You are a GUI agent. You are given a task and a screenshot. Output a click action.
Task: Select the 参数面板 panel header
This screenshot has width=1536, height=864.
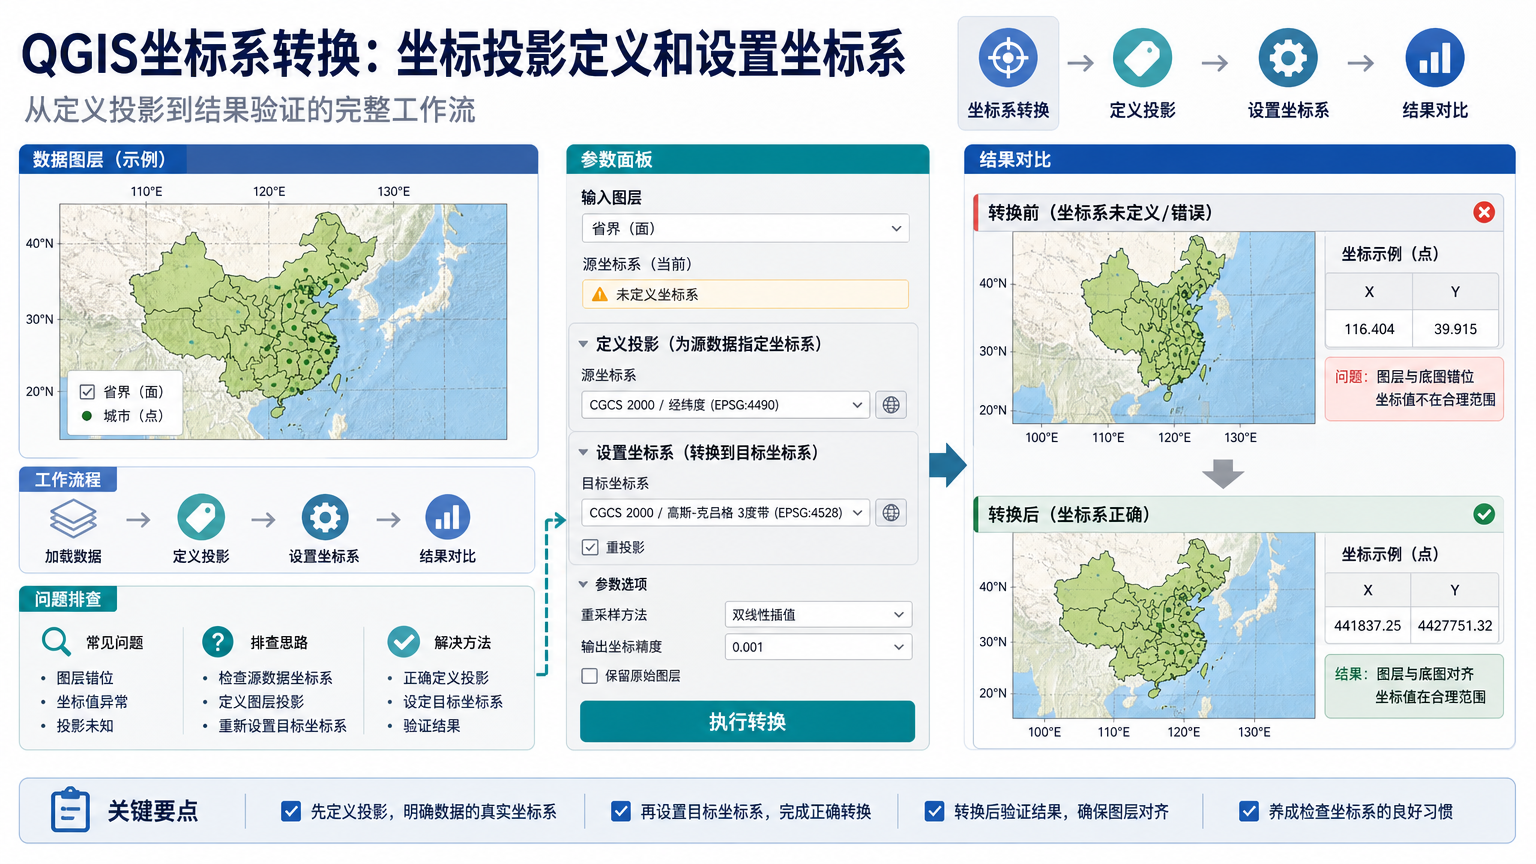[748, 160]
